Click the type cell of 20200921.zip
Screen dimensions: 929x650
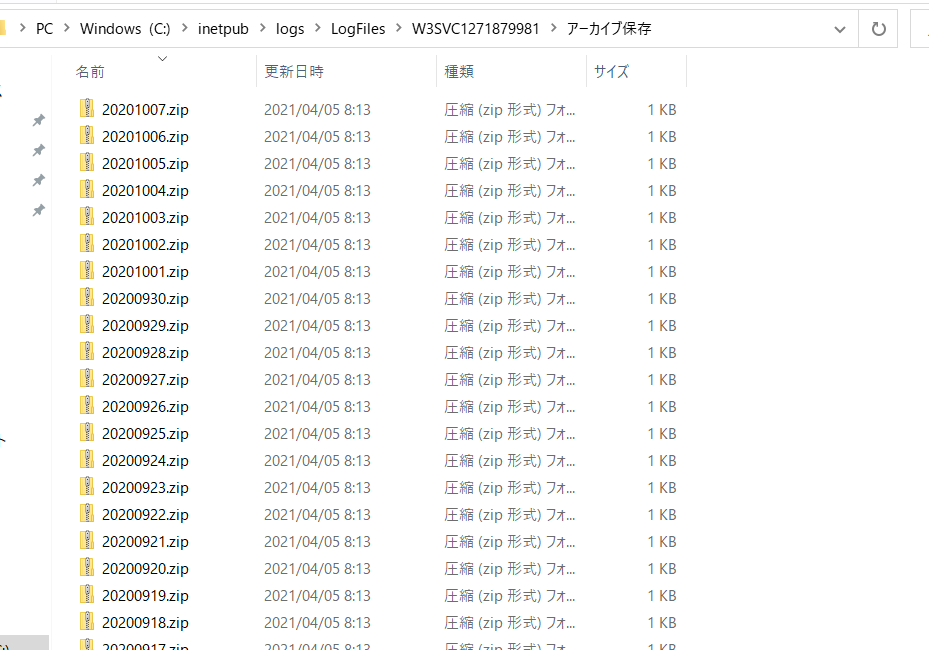(510, 542)
